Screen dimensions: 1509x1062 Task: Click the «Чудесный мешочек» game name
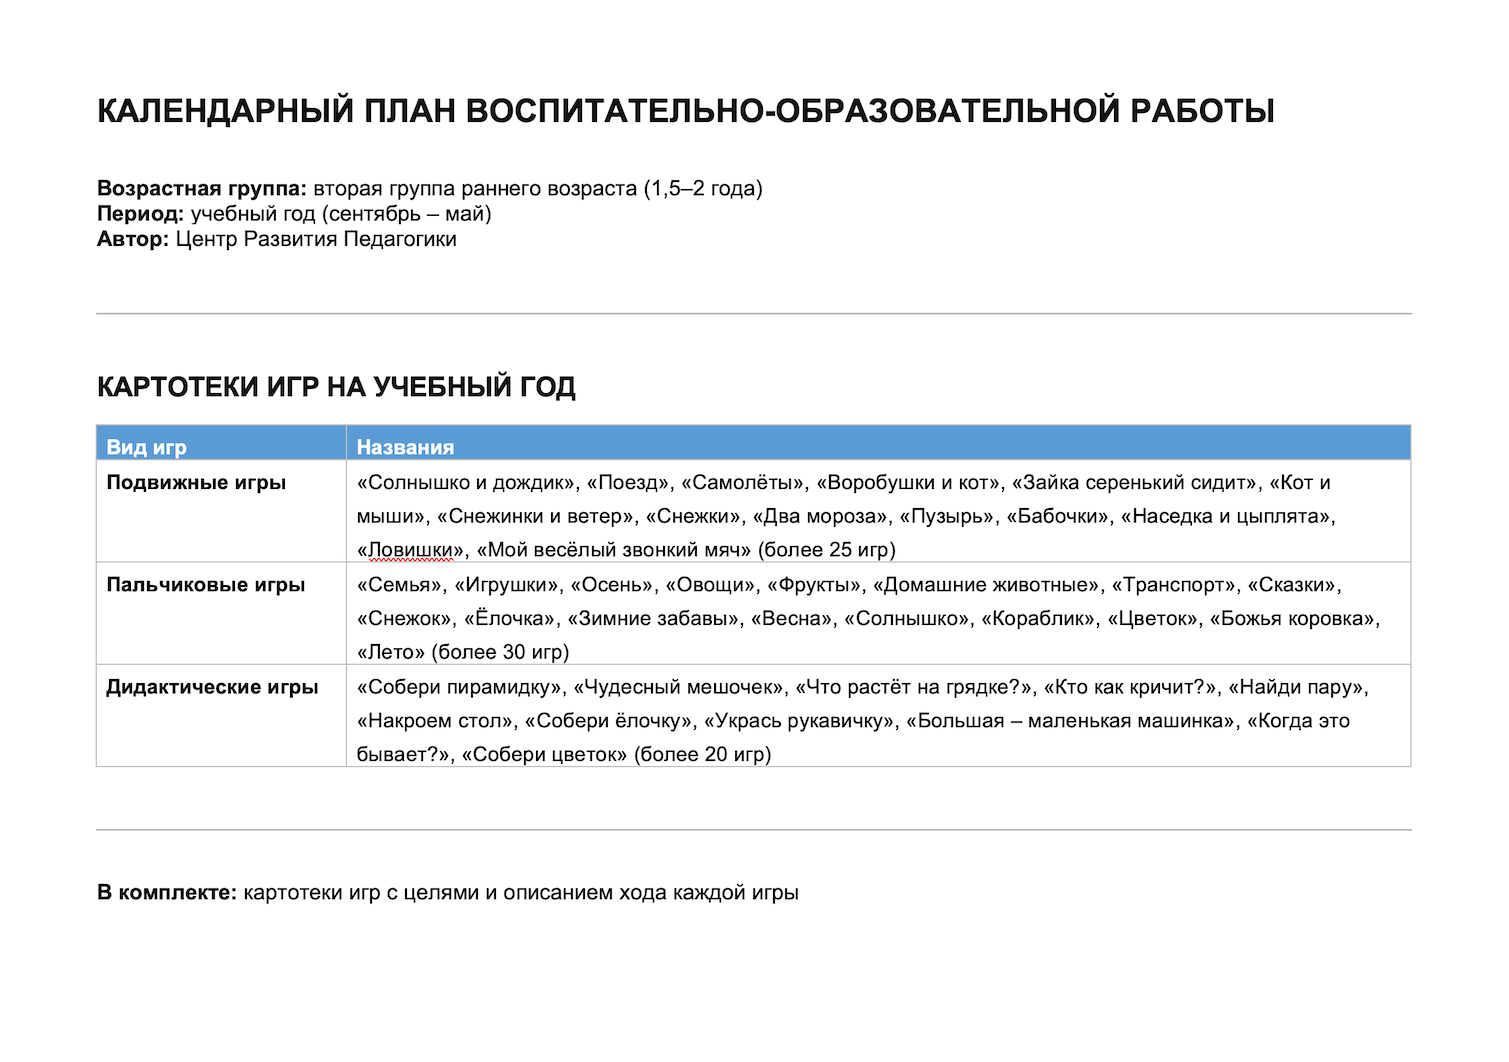pos(678,687)
